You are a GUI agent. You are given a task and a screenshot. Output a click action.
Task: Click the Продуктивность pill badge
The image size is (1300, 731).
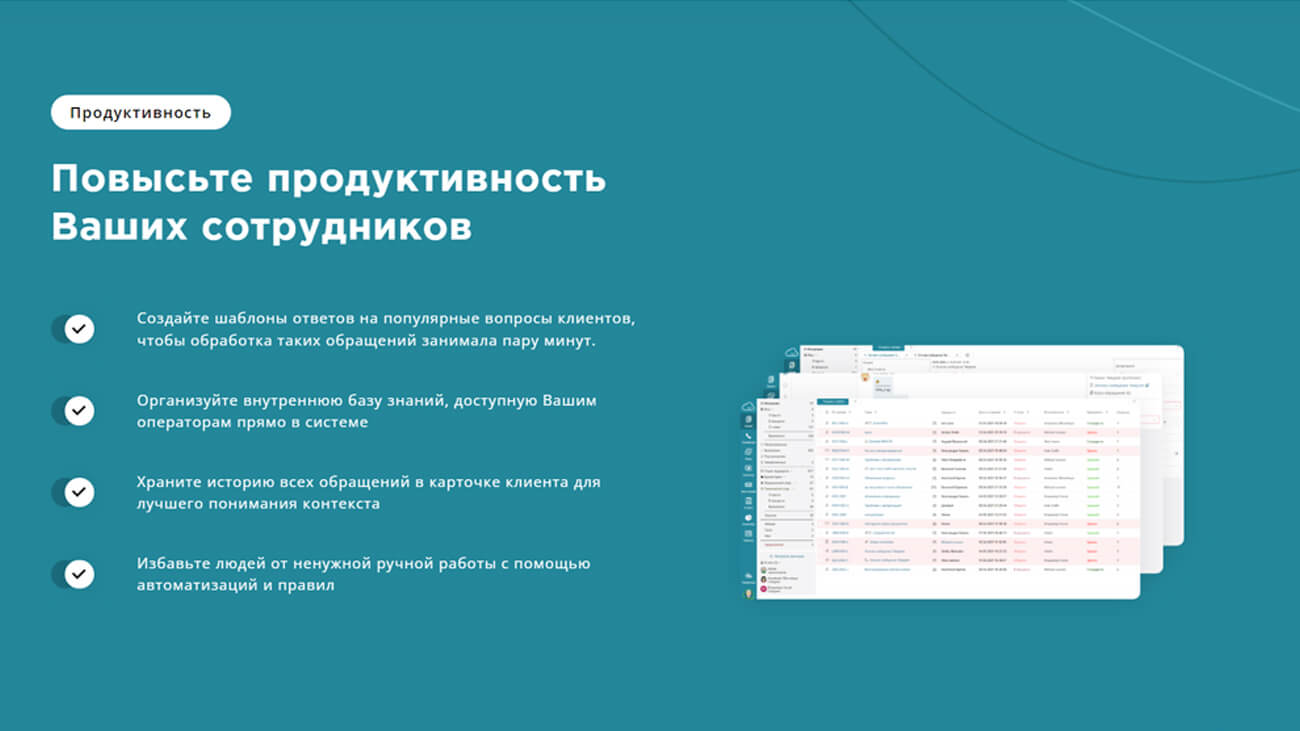click(x=140, y=112)
